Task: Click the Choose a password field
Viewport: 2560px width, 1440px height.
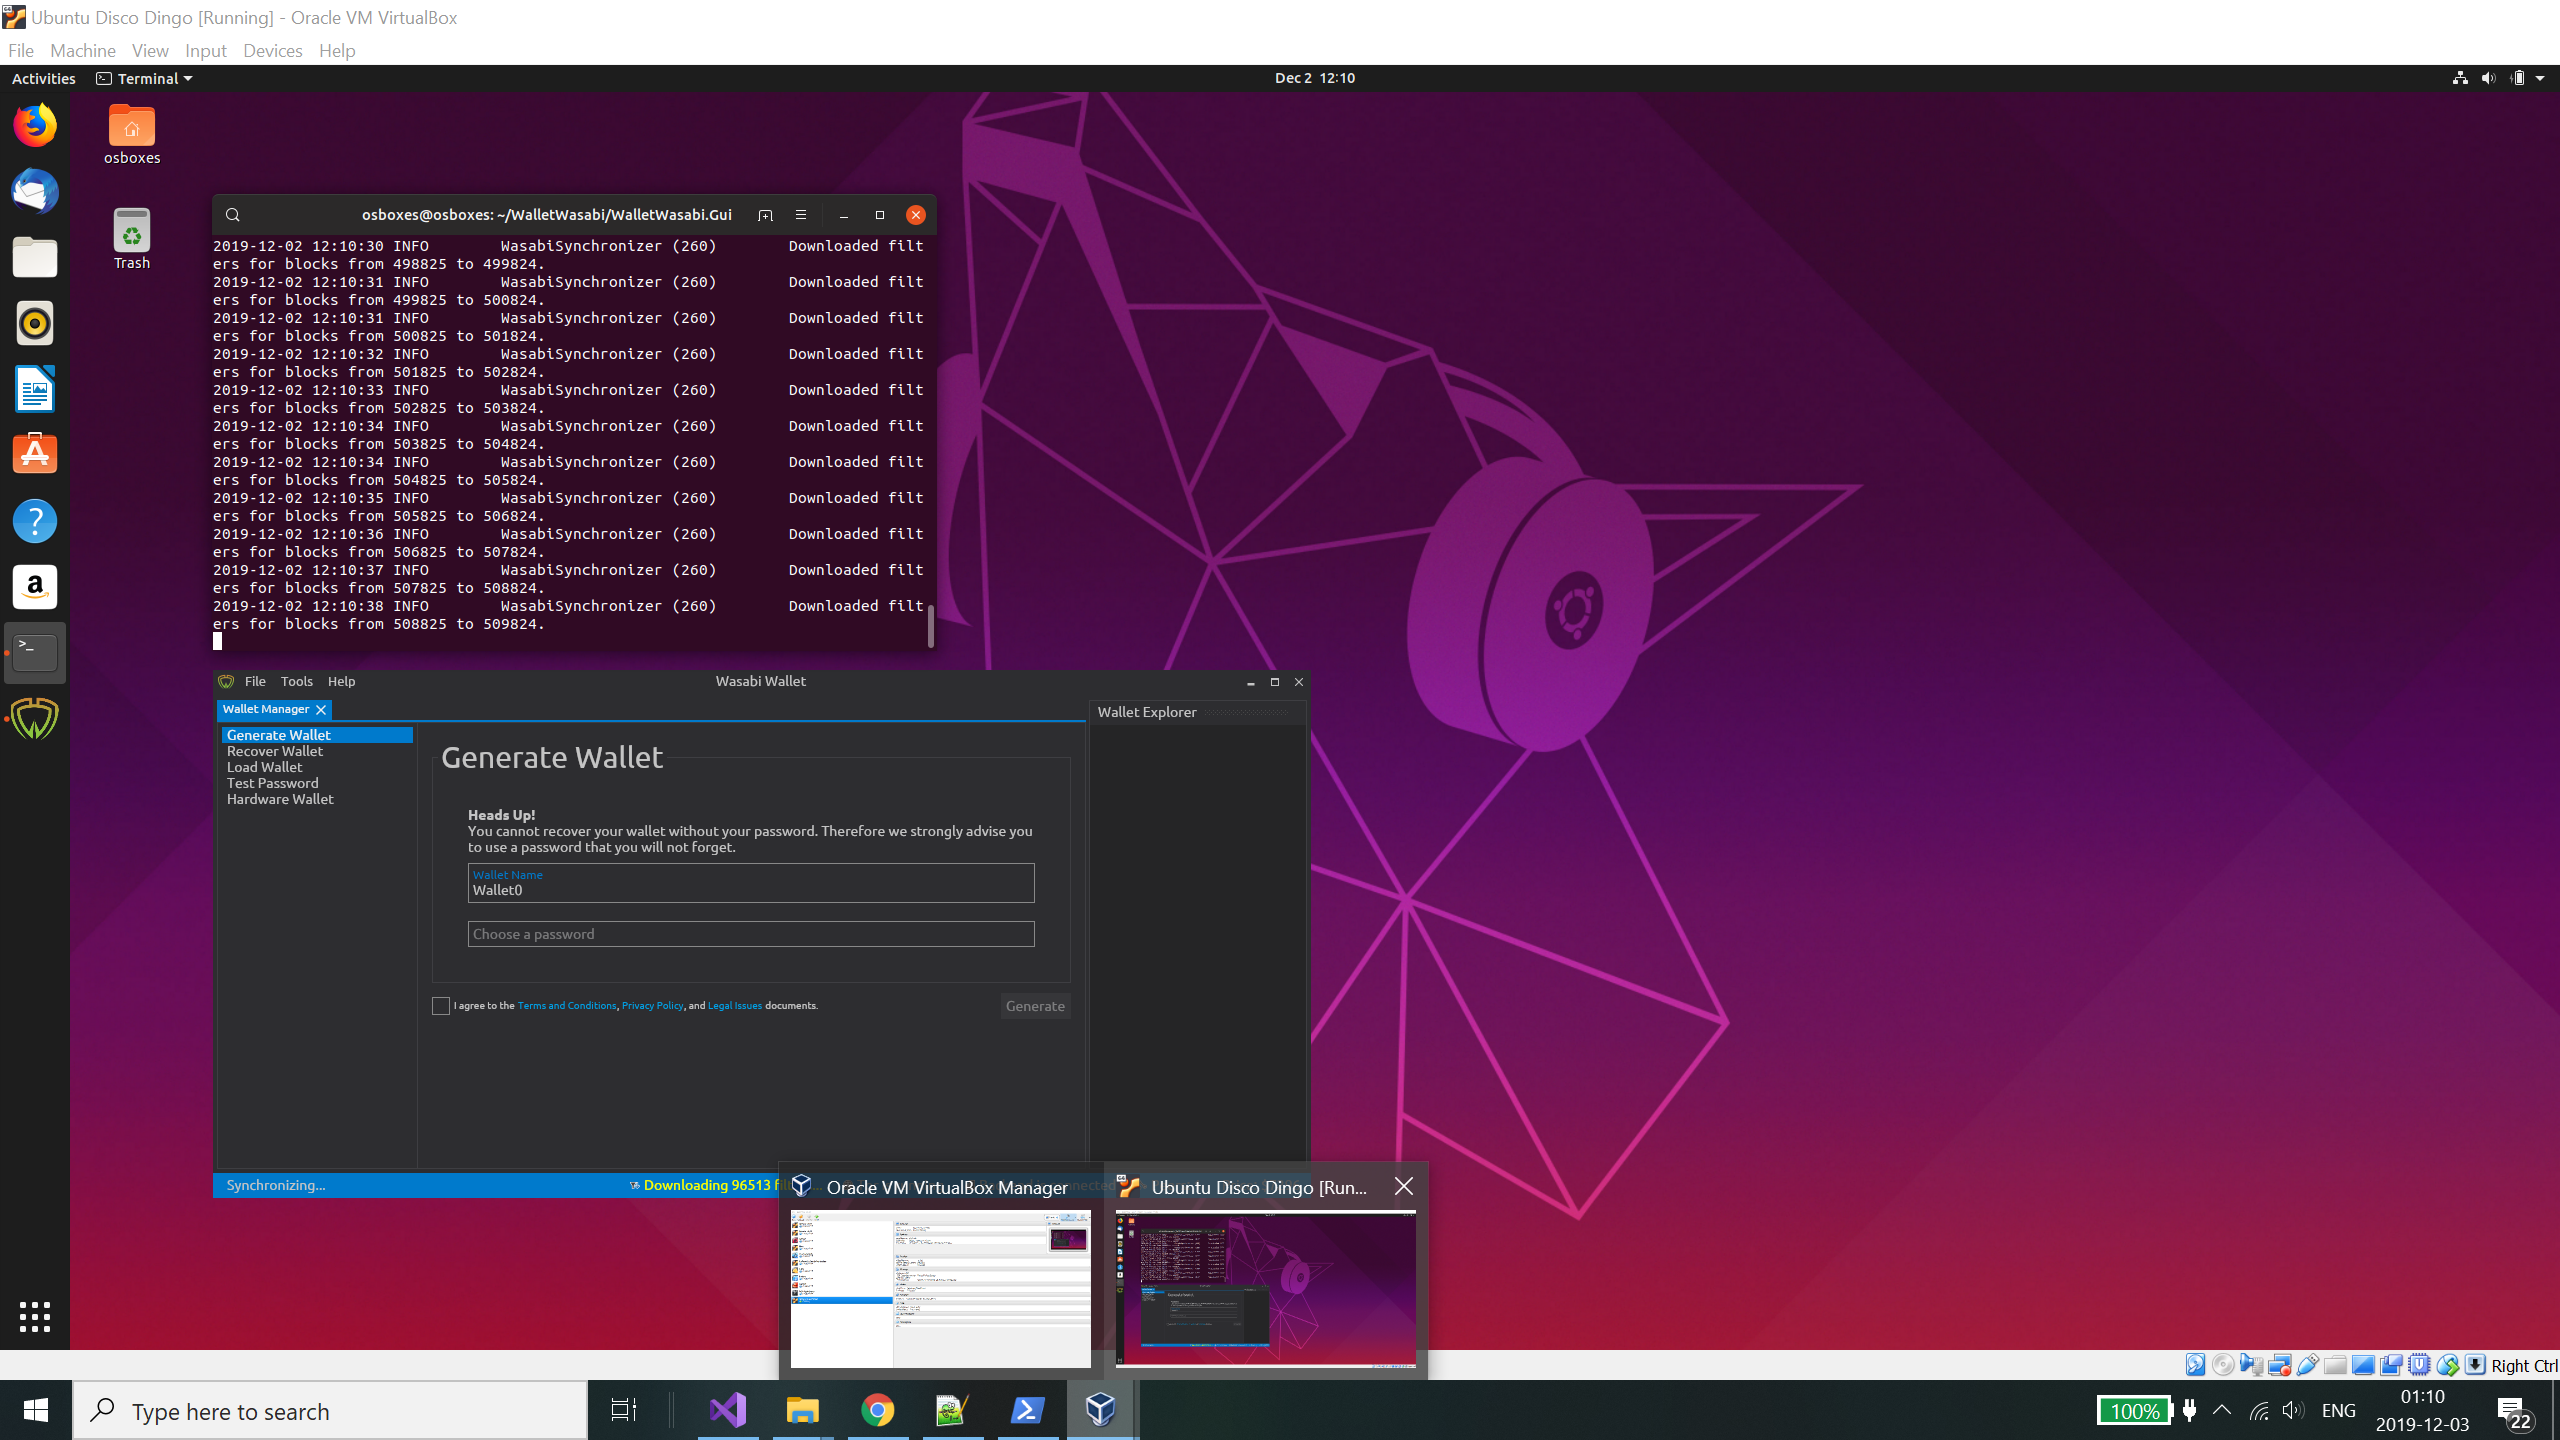Action: coord(750,934)
